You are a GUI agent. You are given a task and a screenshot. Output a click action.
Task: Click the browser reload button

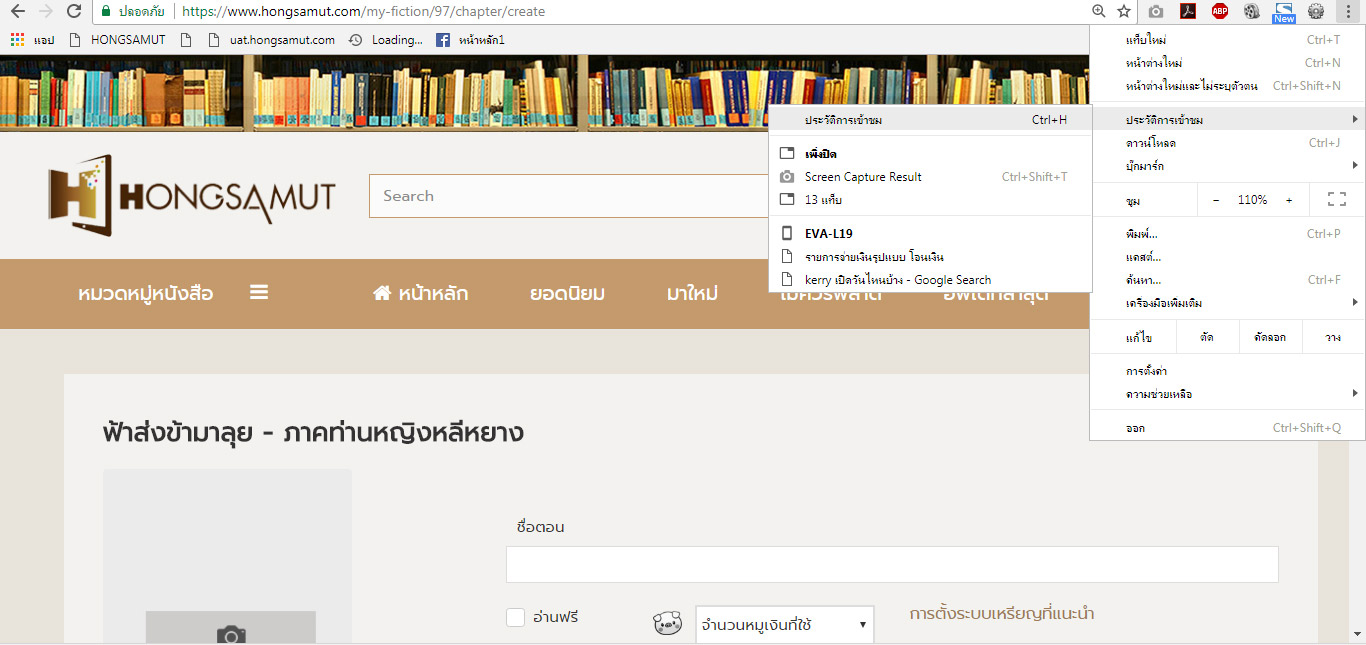pyautogui.click(x=73, y=11)
